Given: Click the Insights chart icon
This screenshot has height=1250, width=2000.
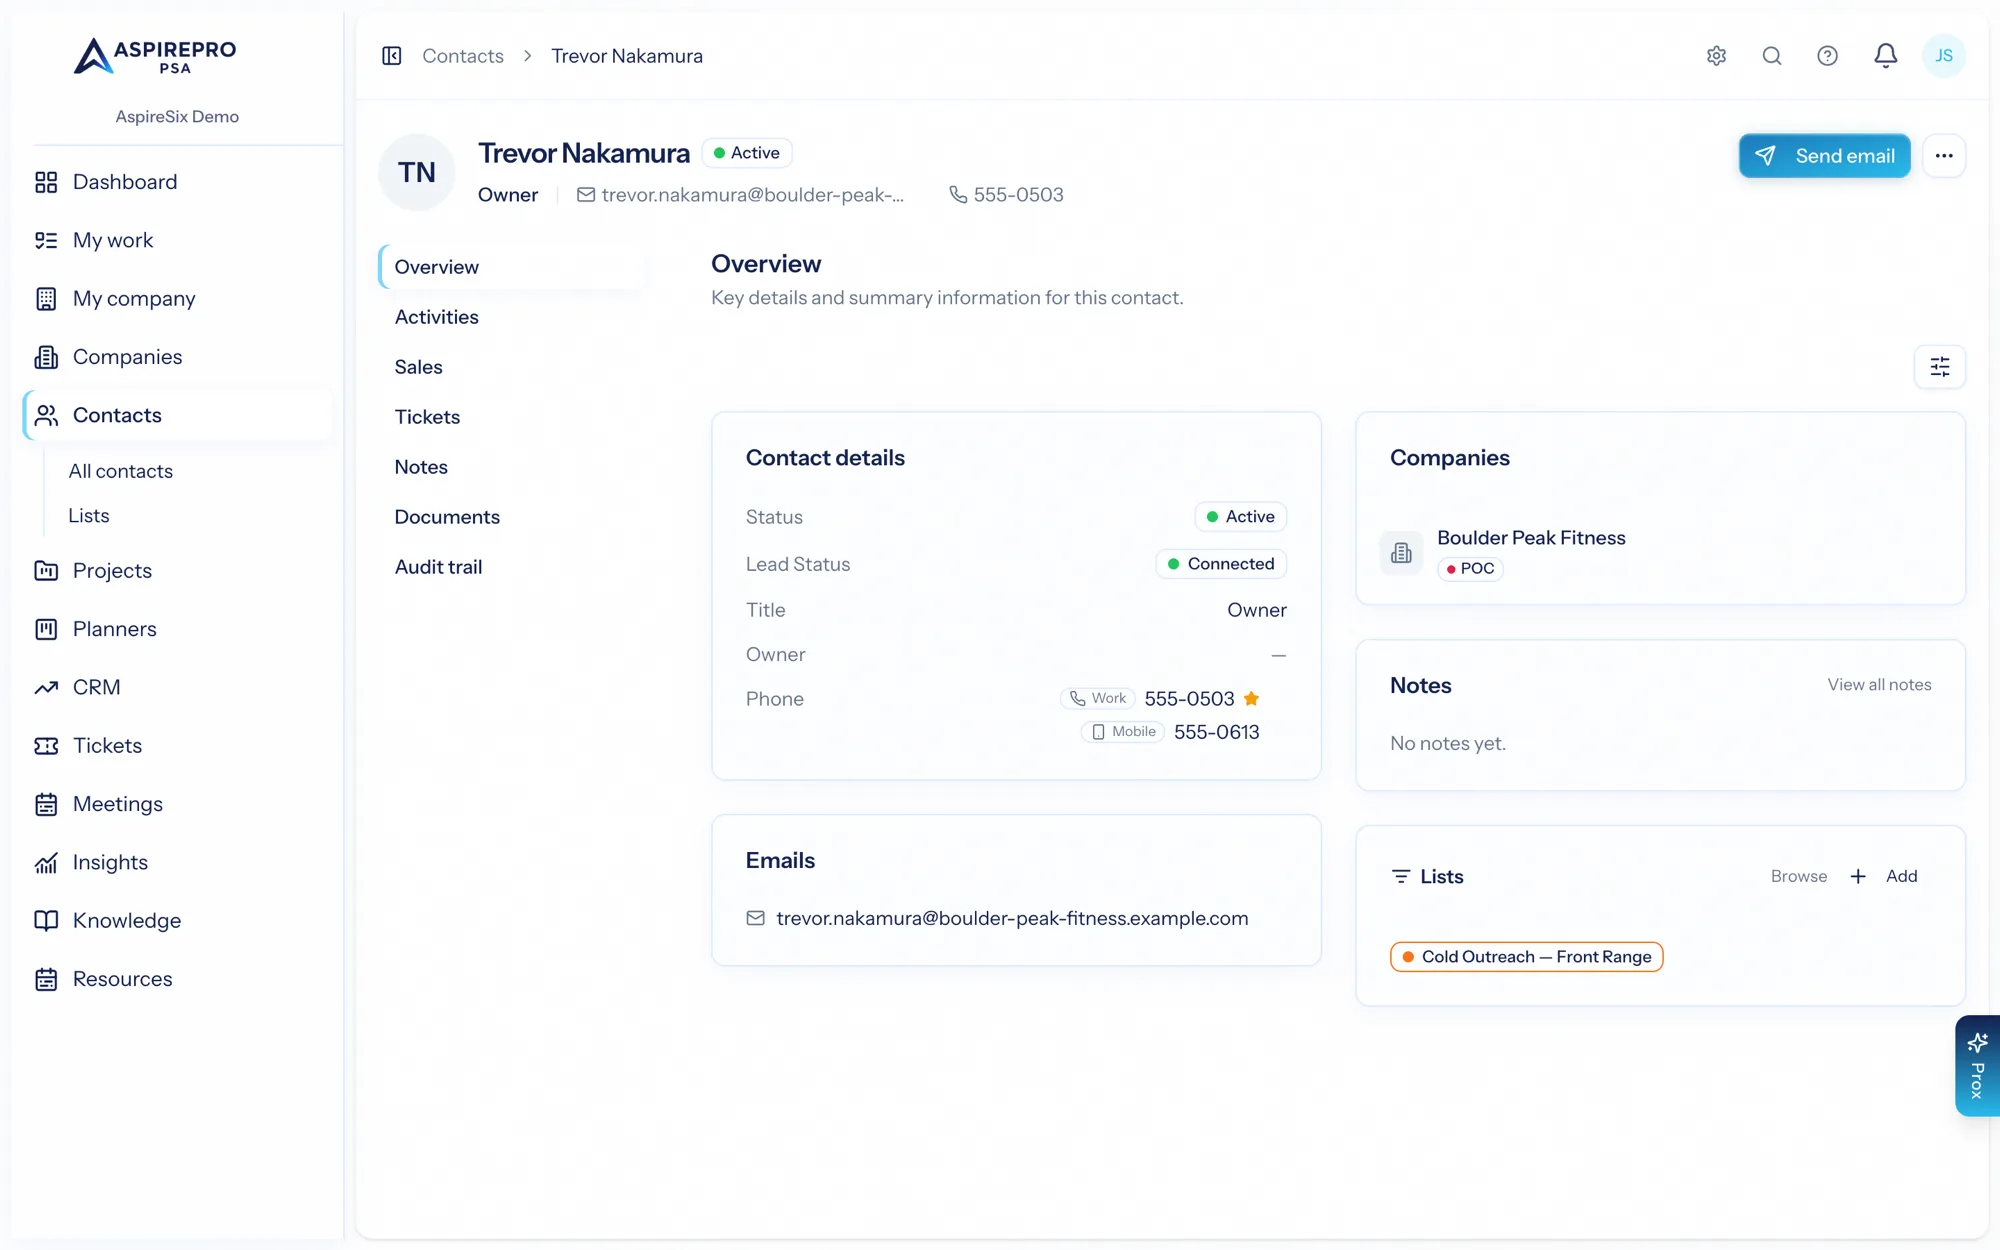Looking at the screenshot, I should pyautogui.click(x=46, y=863).
